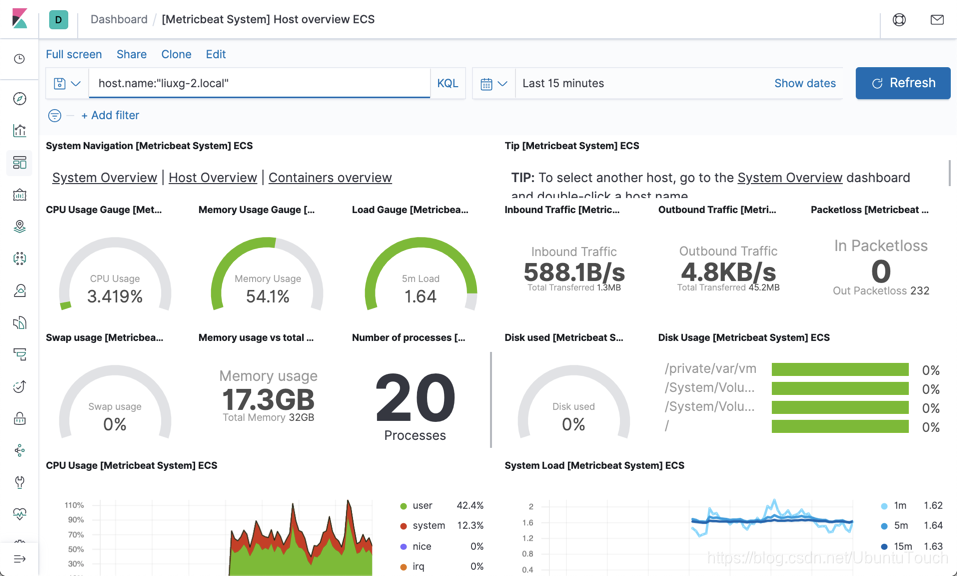Click 'Out Packetloss 232' text

(881, 291)
